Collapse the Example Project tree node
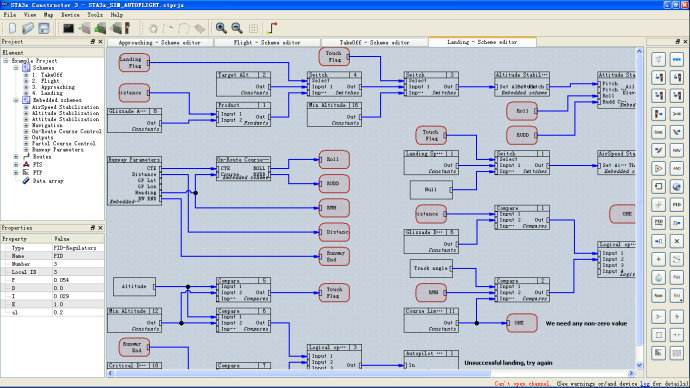 point(6,61)
